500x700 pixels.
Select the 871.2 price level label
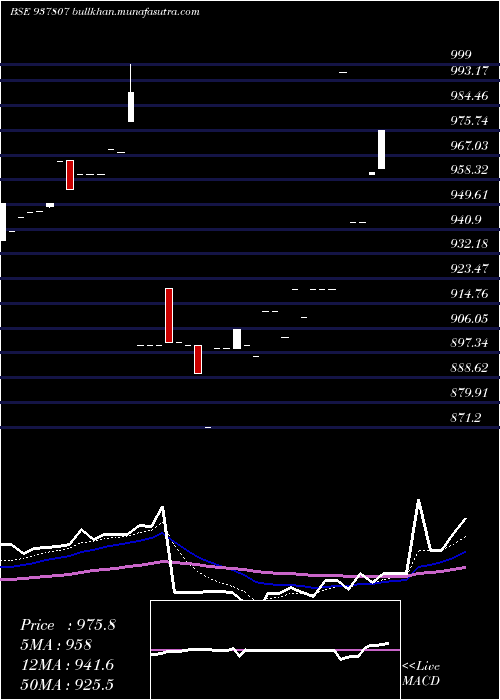(466, 418)
